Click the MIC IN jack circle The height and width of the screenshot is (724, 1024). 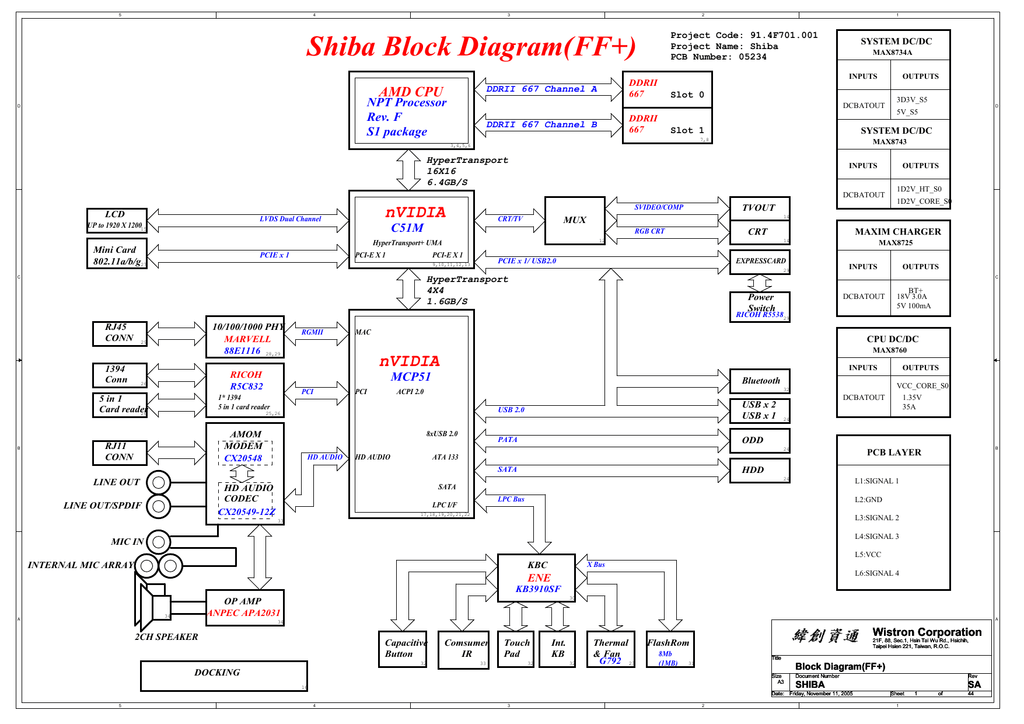159,542
